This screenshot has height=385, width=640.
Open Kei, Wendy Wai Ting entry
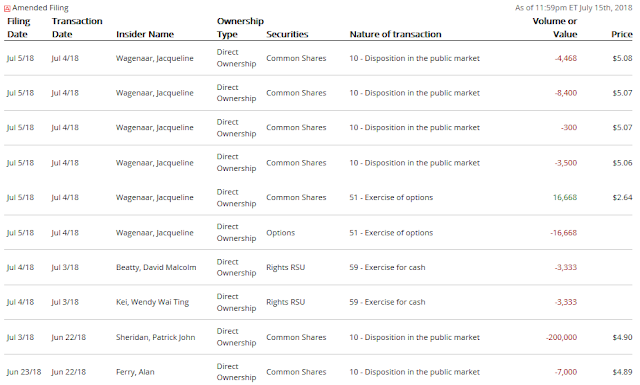[152, 302]
